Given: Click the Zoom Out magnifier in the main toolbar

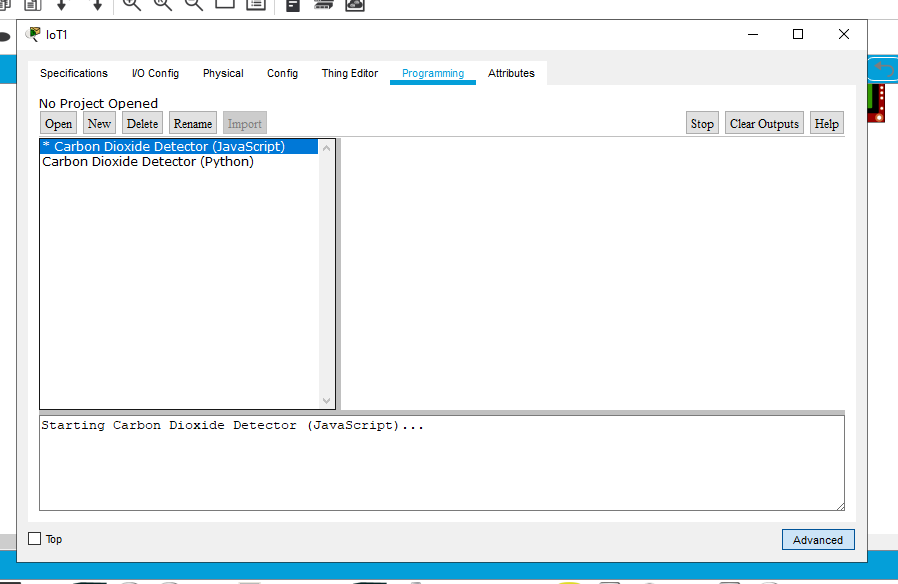Looking at the screenshot, I should [x=194, y=5].
